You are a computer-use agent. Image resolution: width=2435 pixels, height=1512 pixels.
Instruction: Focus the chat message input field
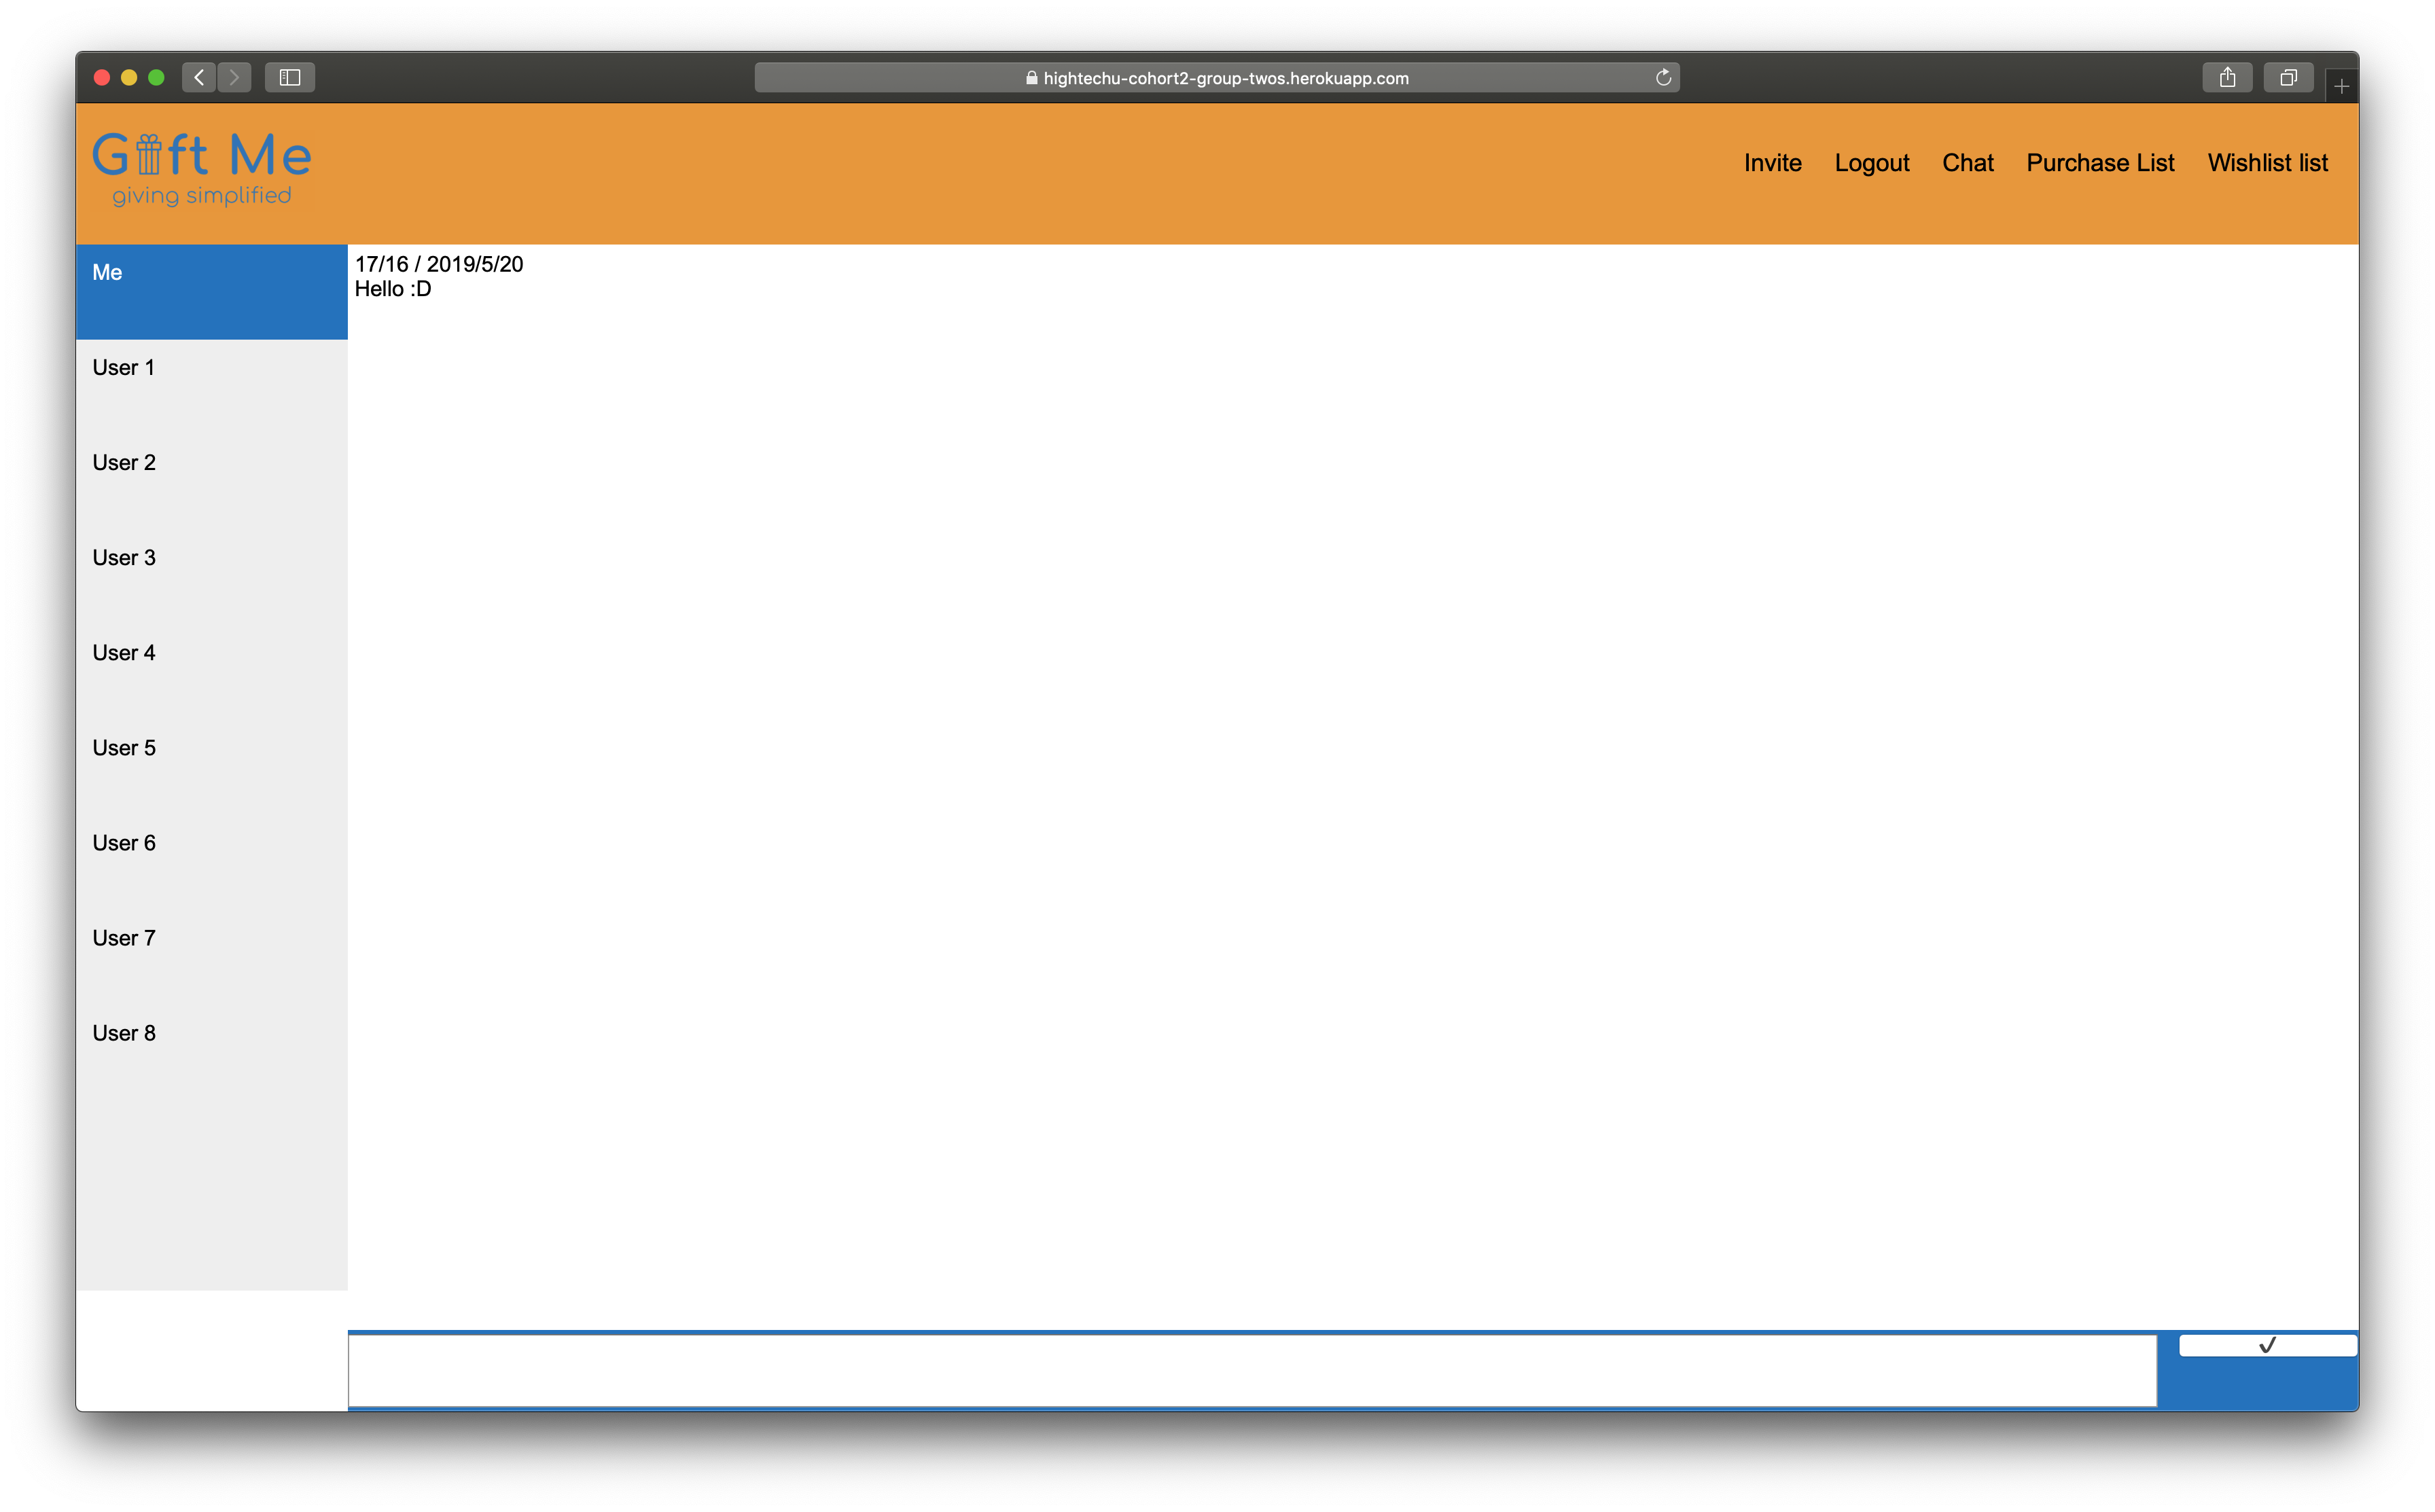click(1251, 1370)
